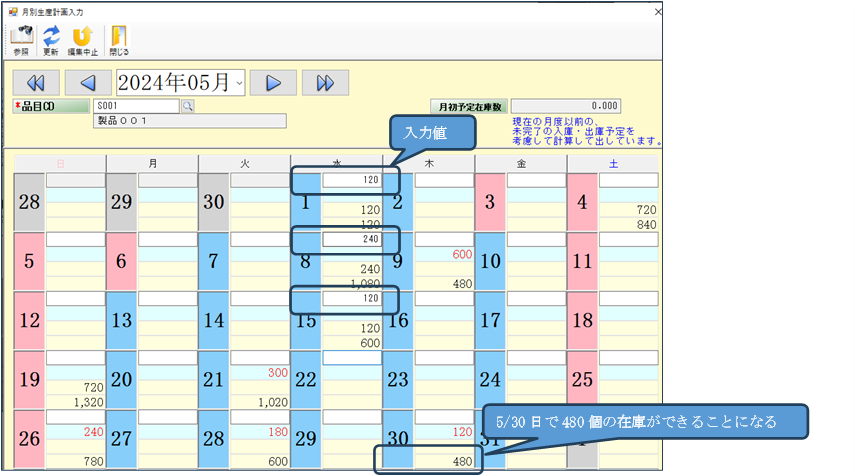Viewport: 855px width, 476px height.
Task: Open the 2024年05月 month dropdown
Action: coord(239,82)
